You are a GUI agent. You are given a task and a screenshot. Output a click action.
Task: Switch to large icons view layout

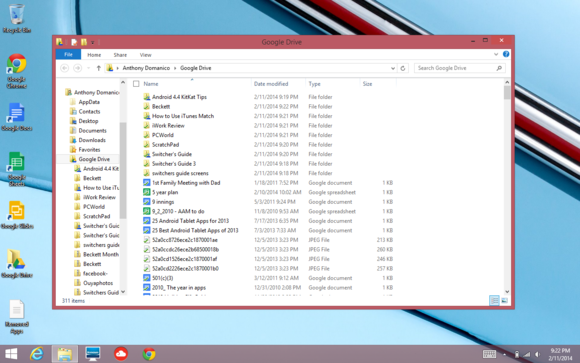coord(504,300)
